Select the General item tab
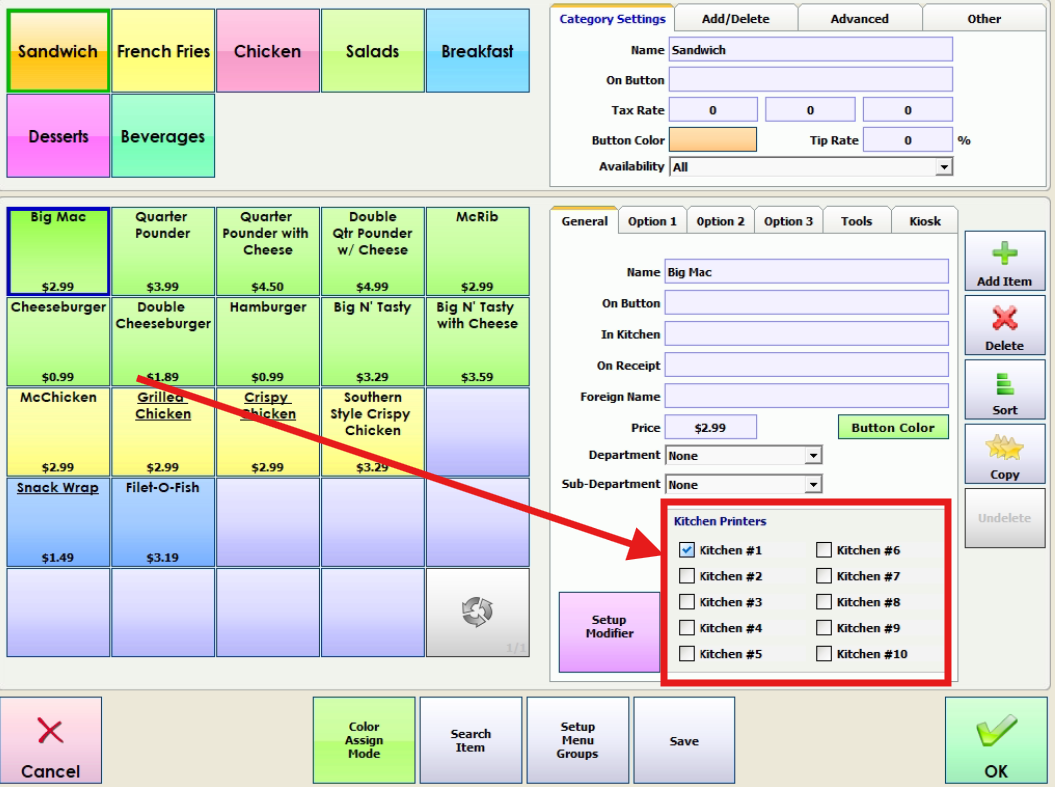The height and width of the screenshot is (787, 1055). tap(584, 221)
